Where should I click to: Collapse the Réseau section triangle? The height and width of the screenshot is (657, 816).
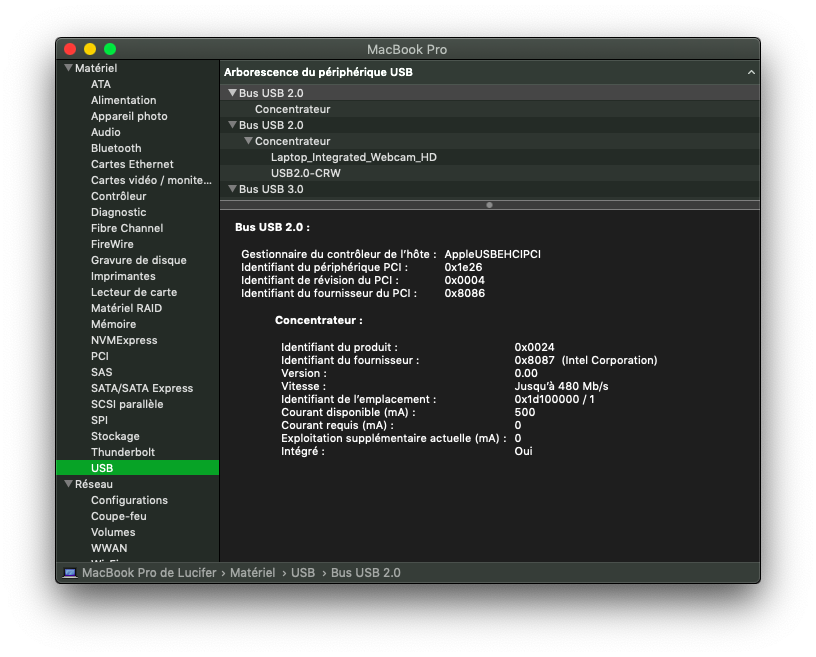pyautogui.click(x=68, y=484)
